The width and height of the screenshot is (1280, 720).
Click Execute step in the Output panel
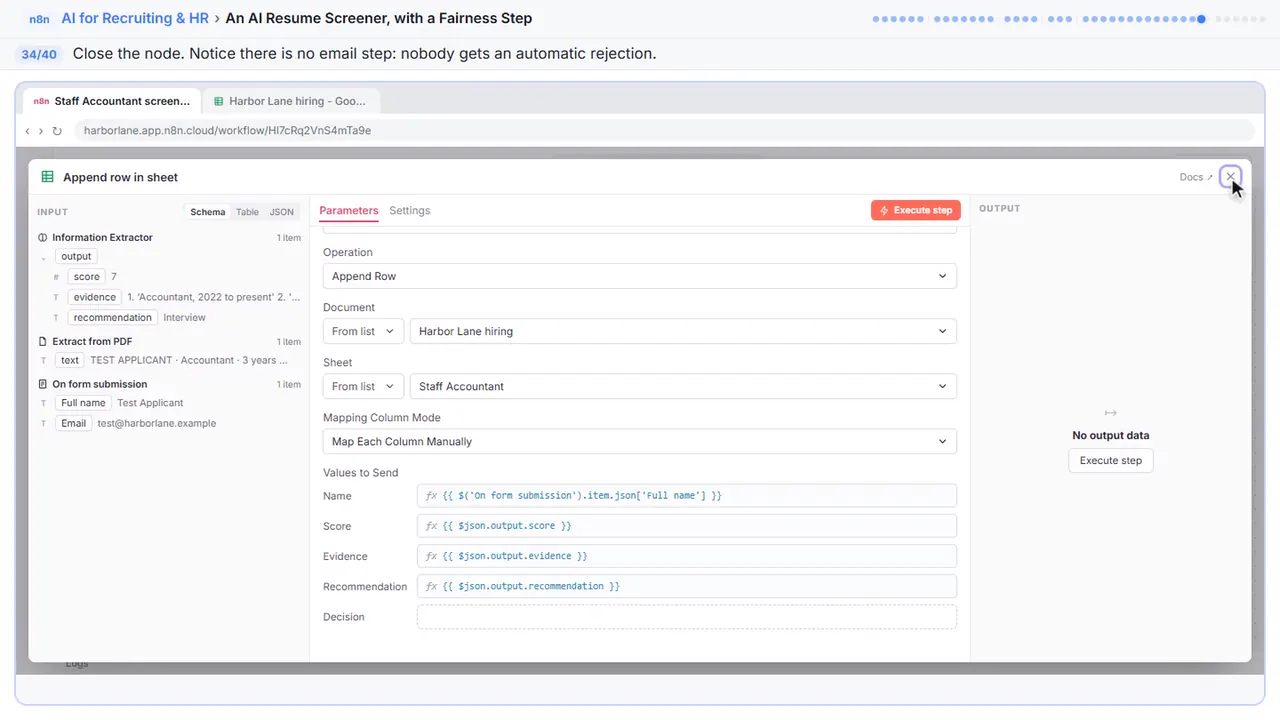[x=1111, y=461]
